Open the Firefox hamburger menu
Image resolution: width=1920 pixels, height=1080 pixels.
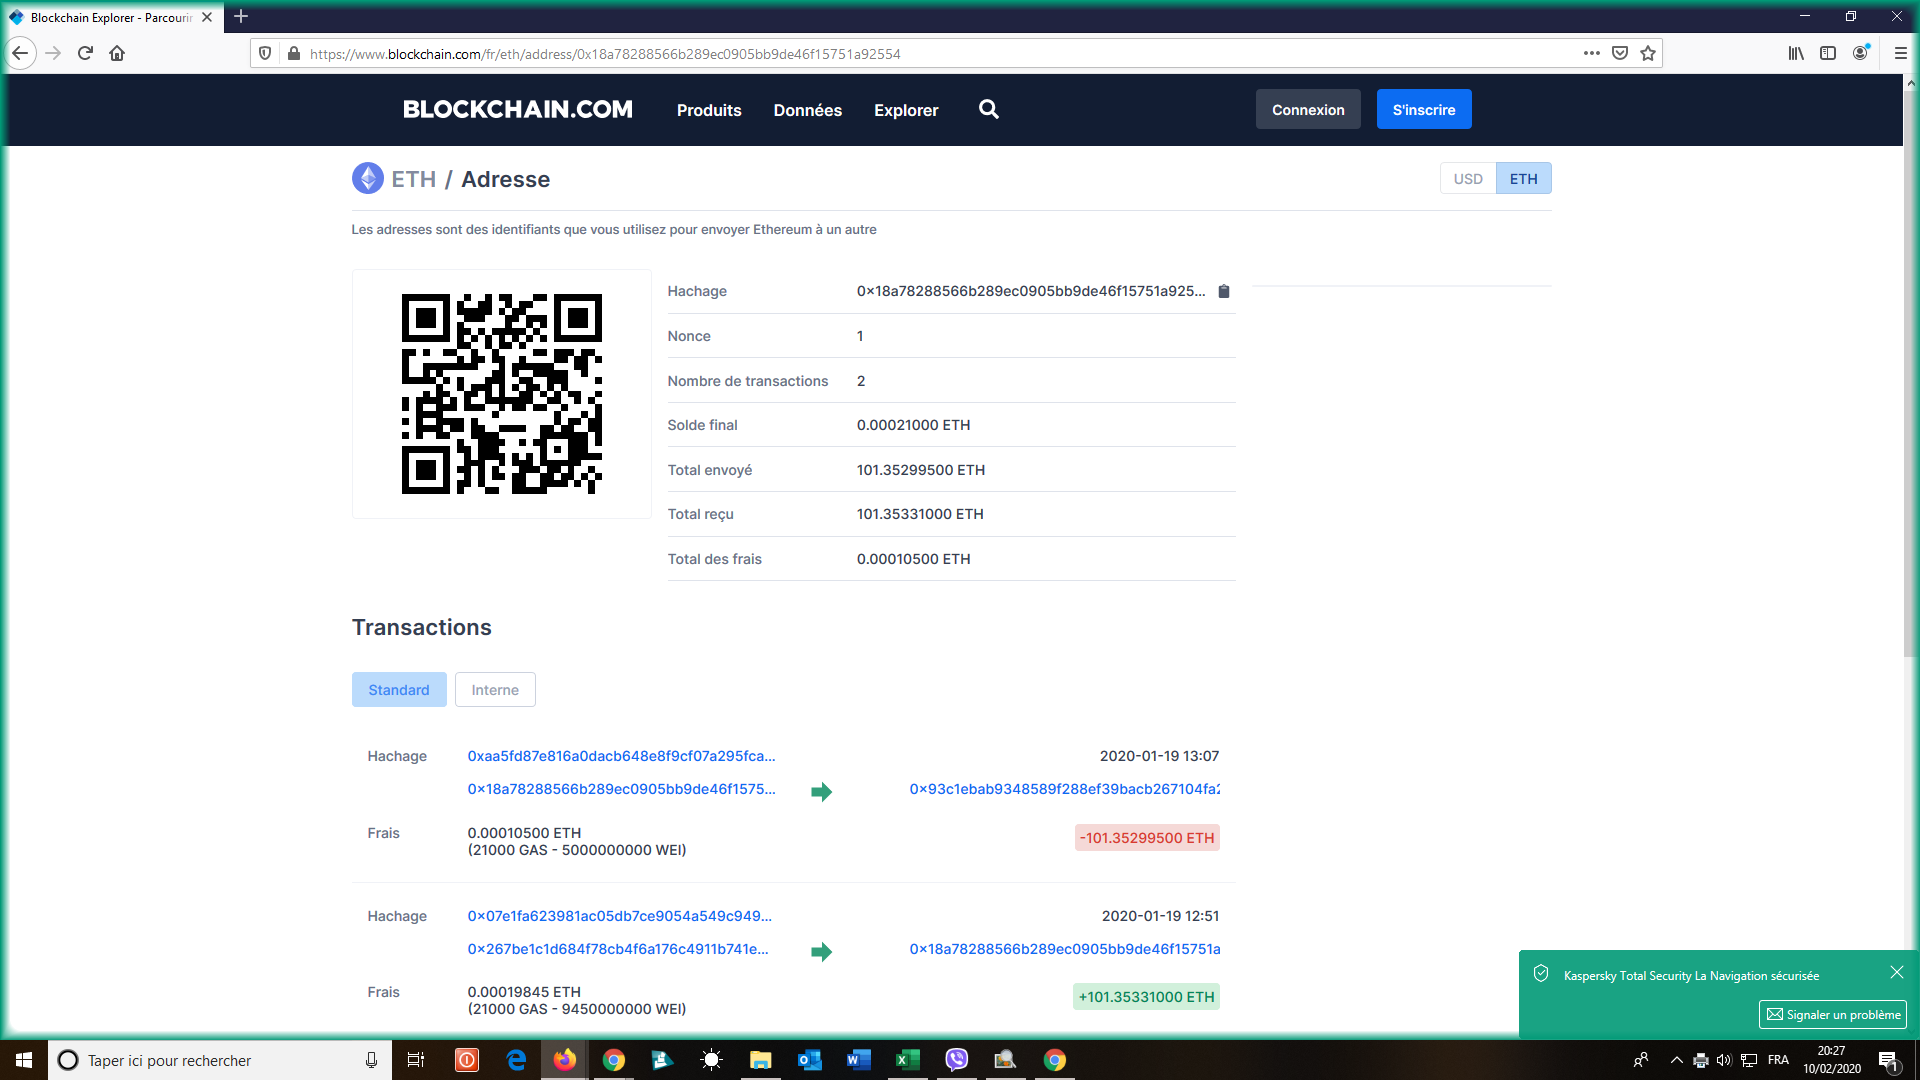[x=1900, y=54]
